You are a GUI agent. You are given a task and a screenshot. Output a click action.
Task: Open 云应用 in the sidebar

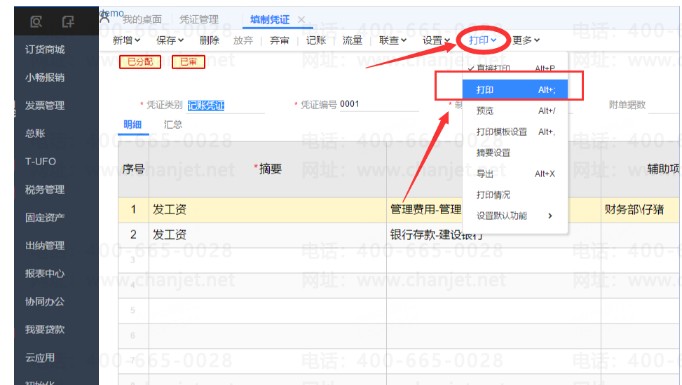pos(40,358)
